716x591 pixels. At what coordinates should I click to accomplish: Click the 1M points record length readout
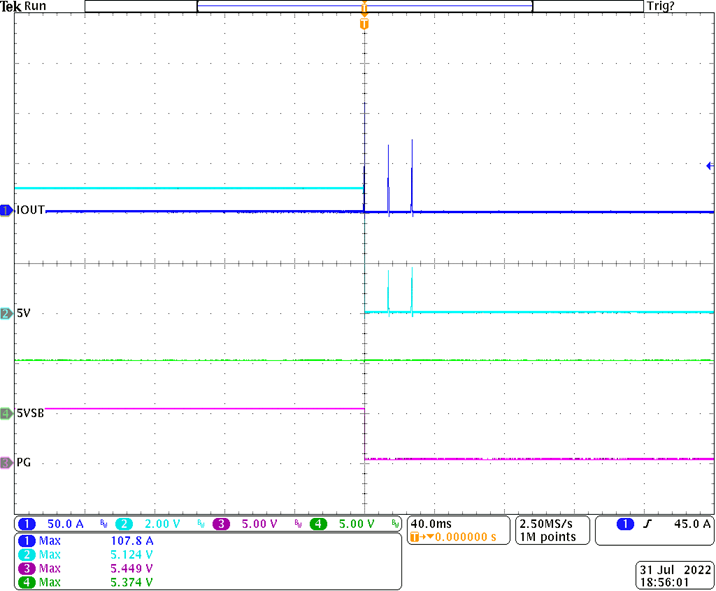pos(548,537)
